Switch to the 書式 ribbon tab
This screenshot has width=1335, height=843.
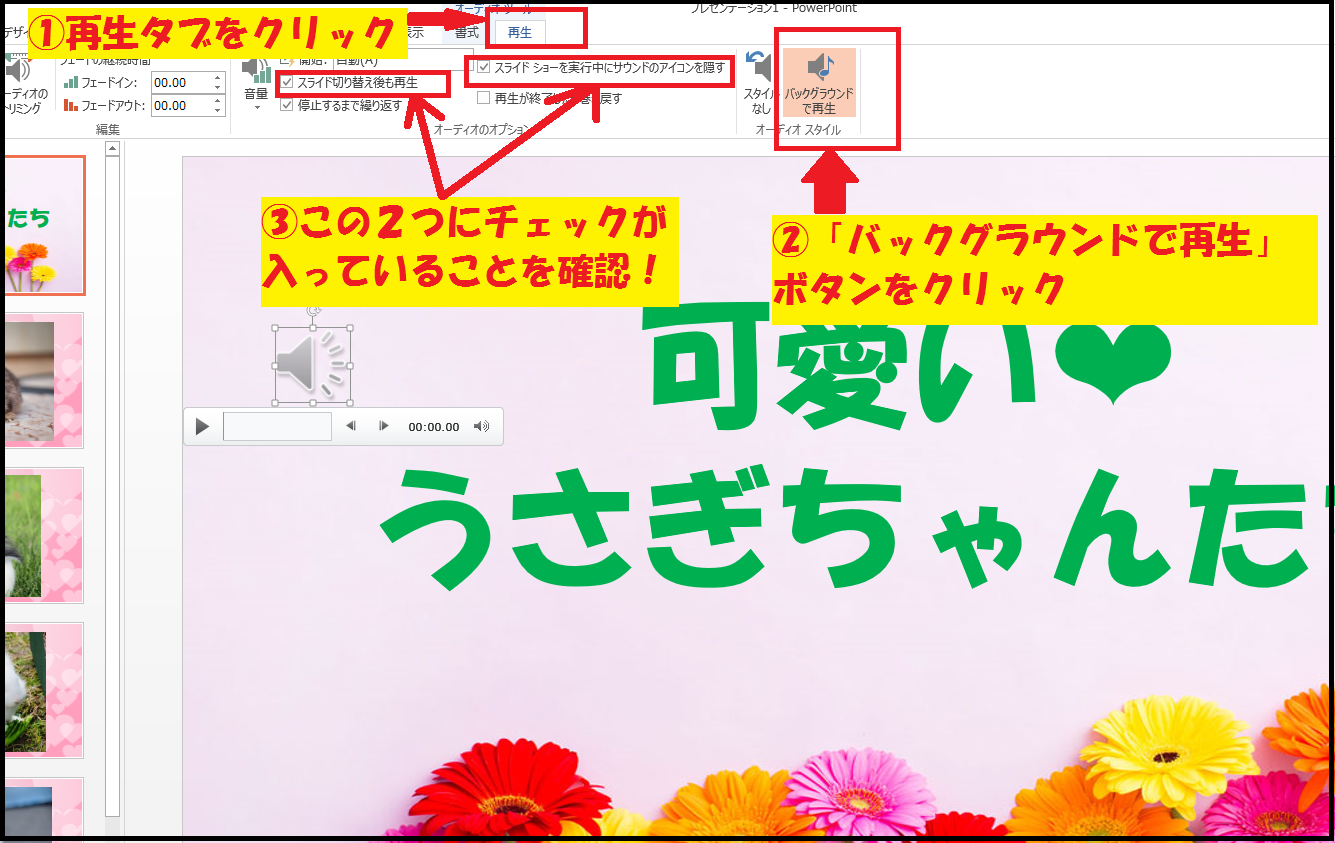466,32
